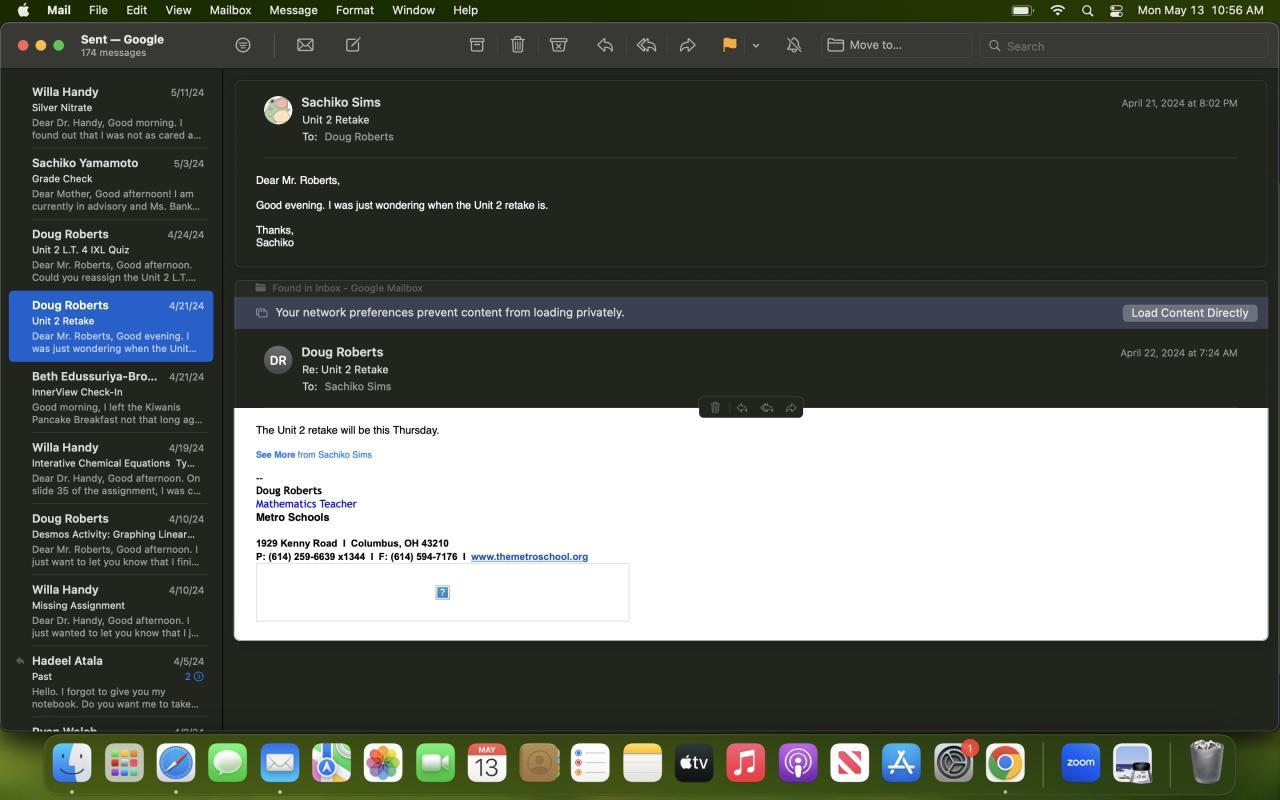Open the Message menu

click(293, 10)
